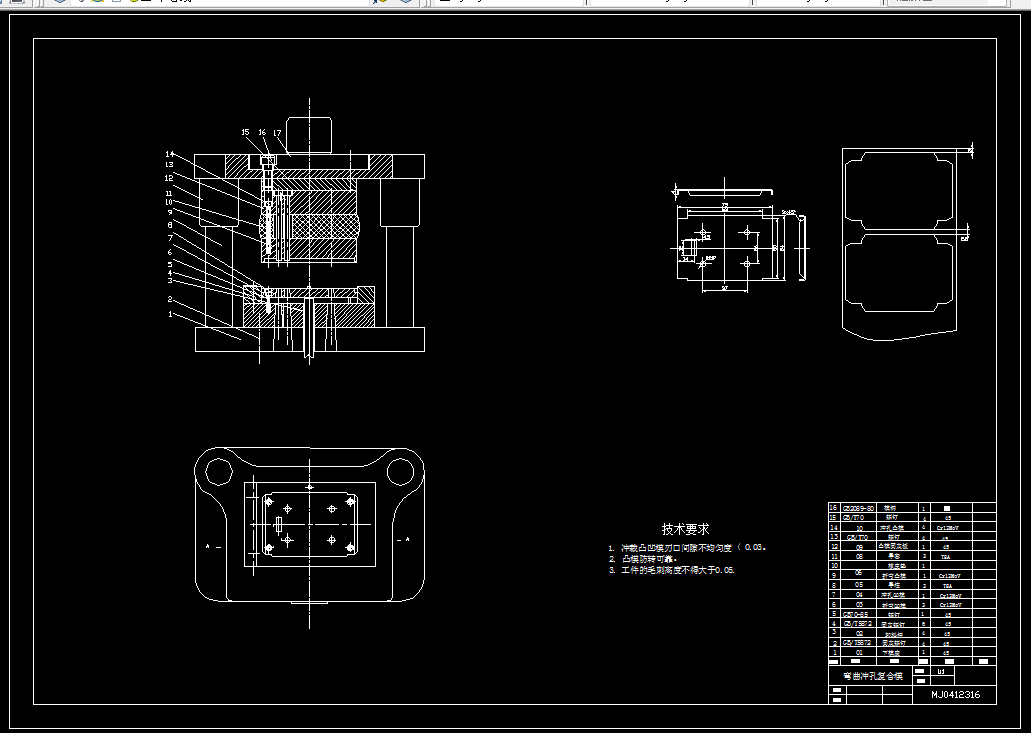This screenshot has height=733, width=1031.
Task: Click callout number 17 in the section view
Action: [x=277, y=133]
